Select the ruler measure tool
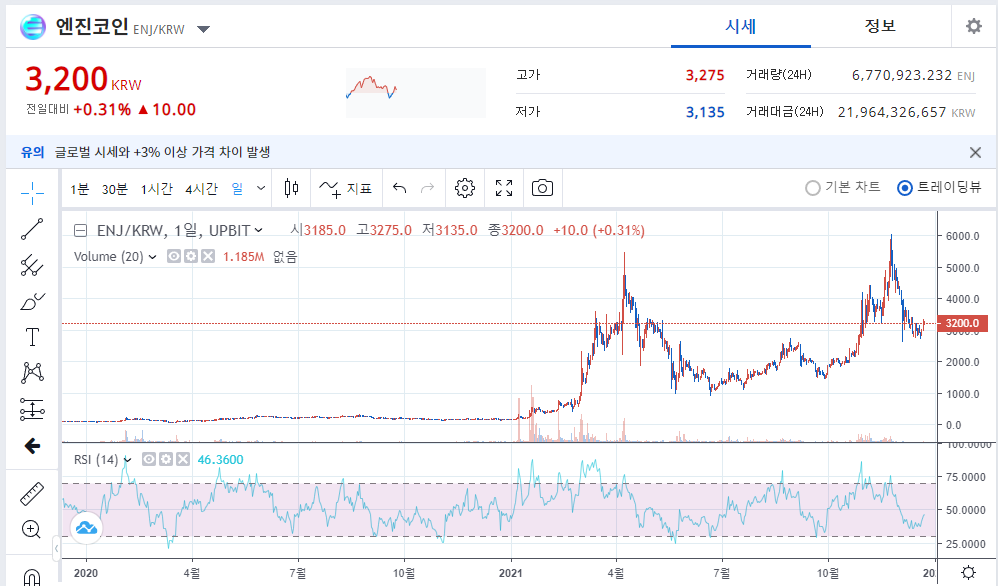The image size is (998, 586). pos(32,494)
